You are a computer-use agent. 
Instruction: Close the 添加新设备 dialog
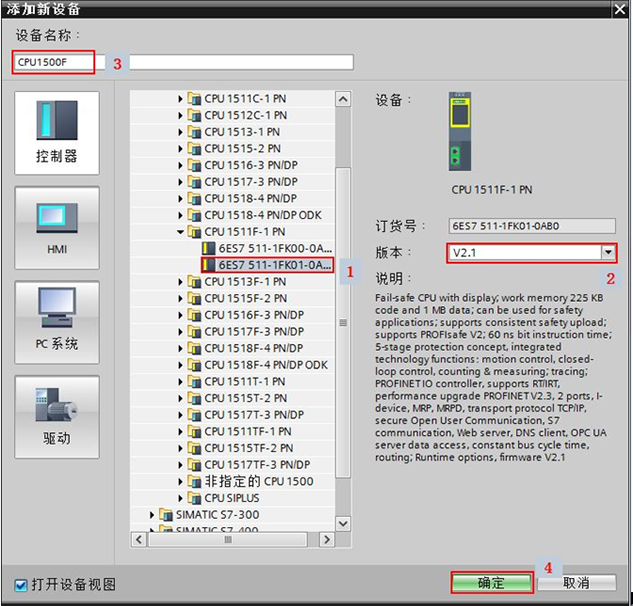(x=620, y=9)
